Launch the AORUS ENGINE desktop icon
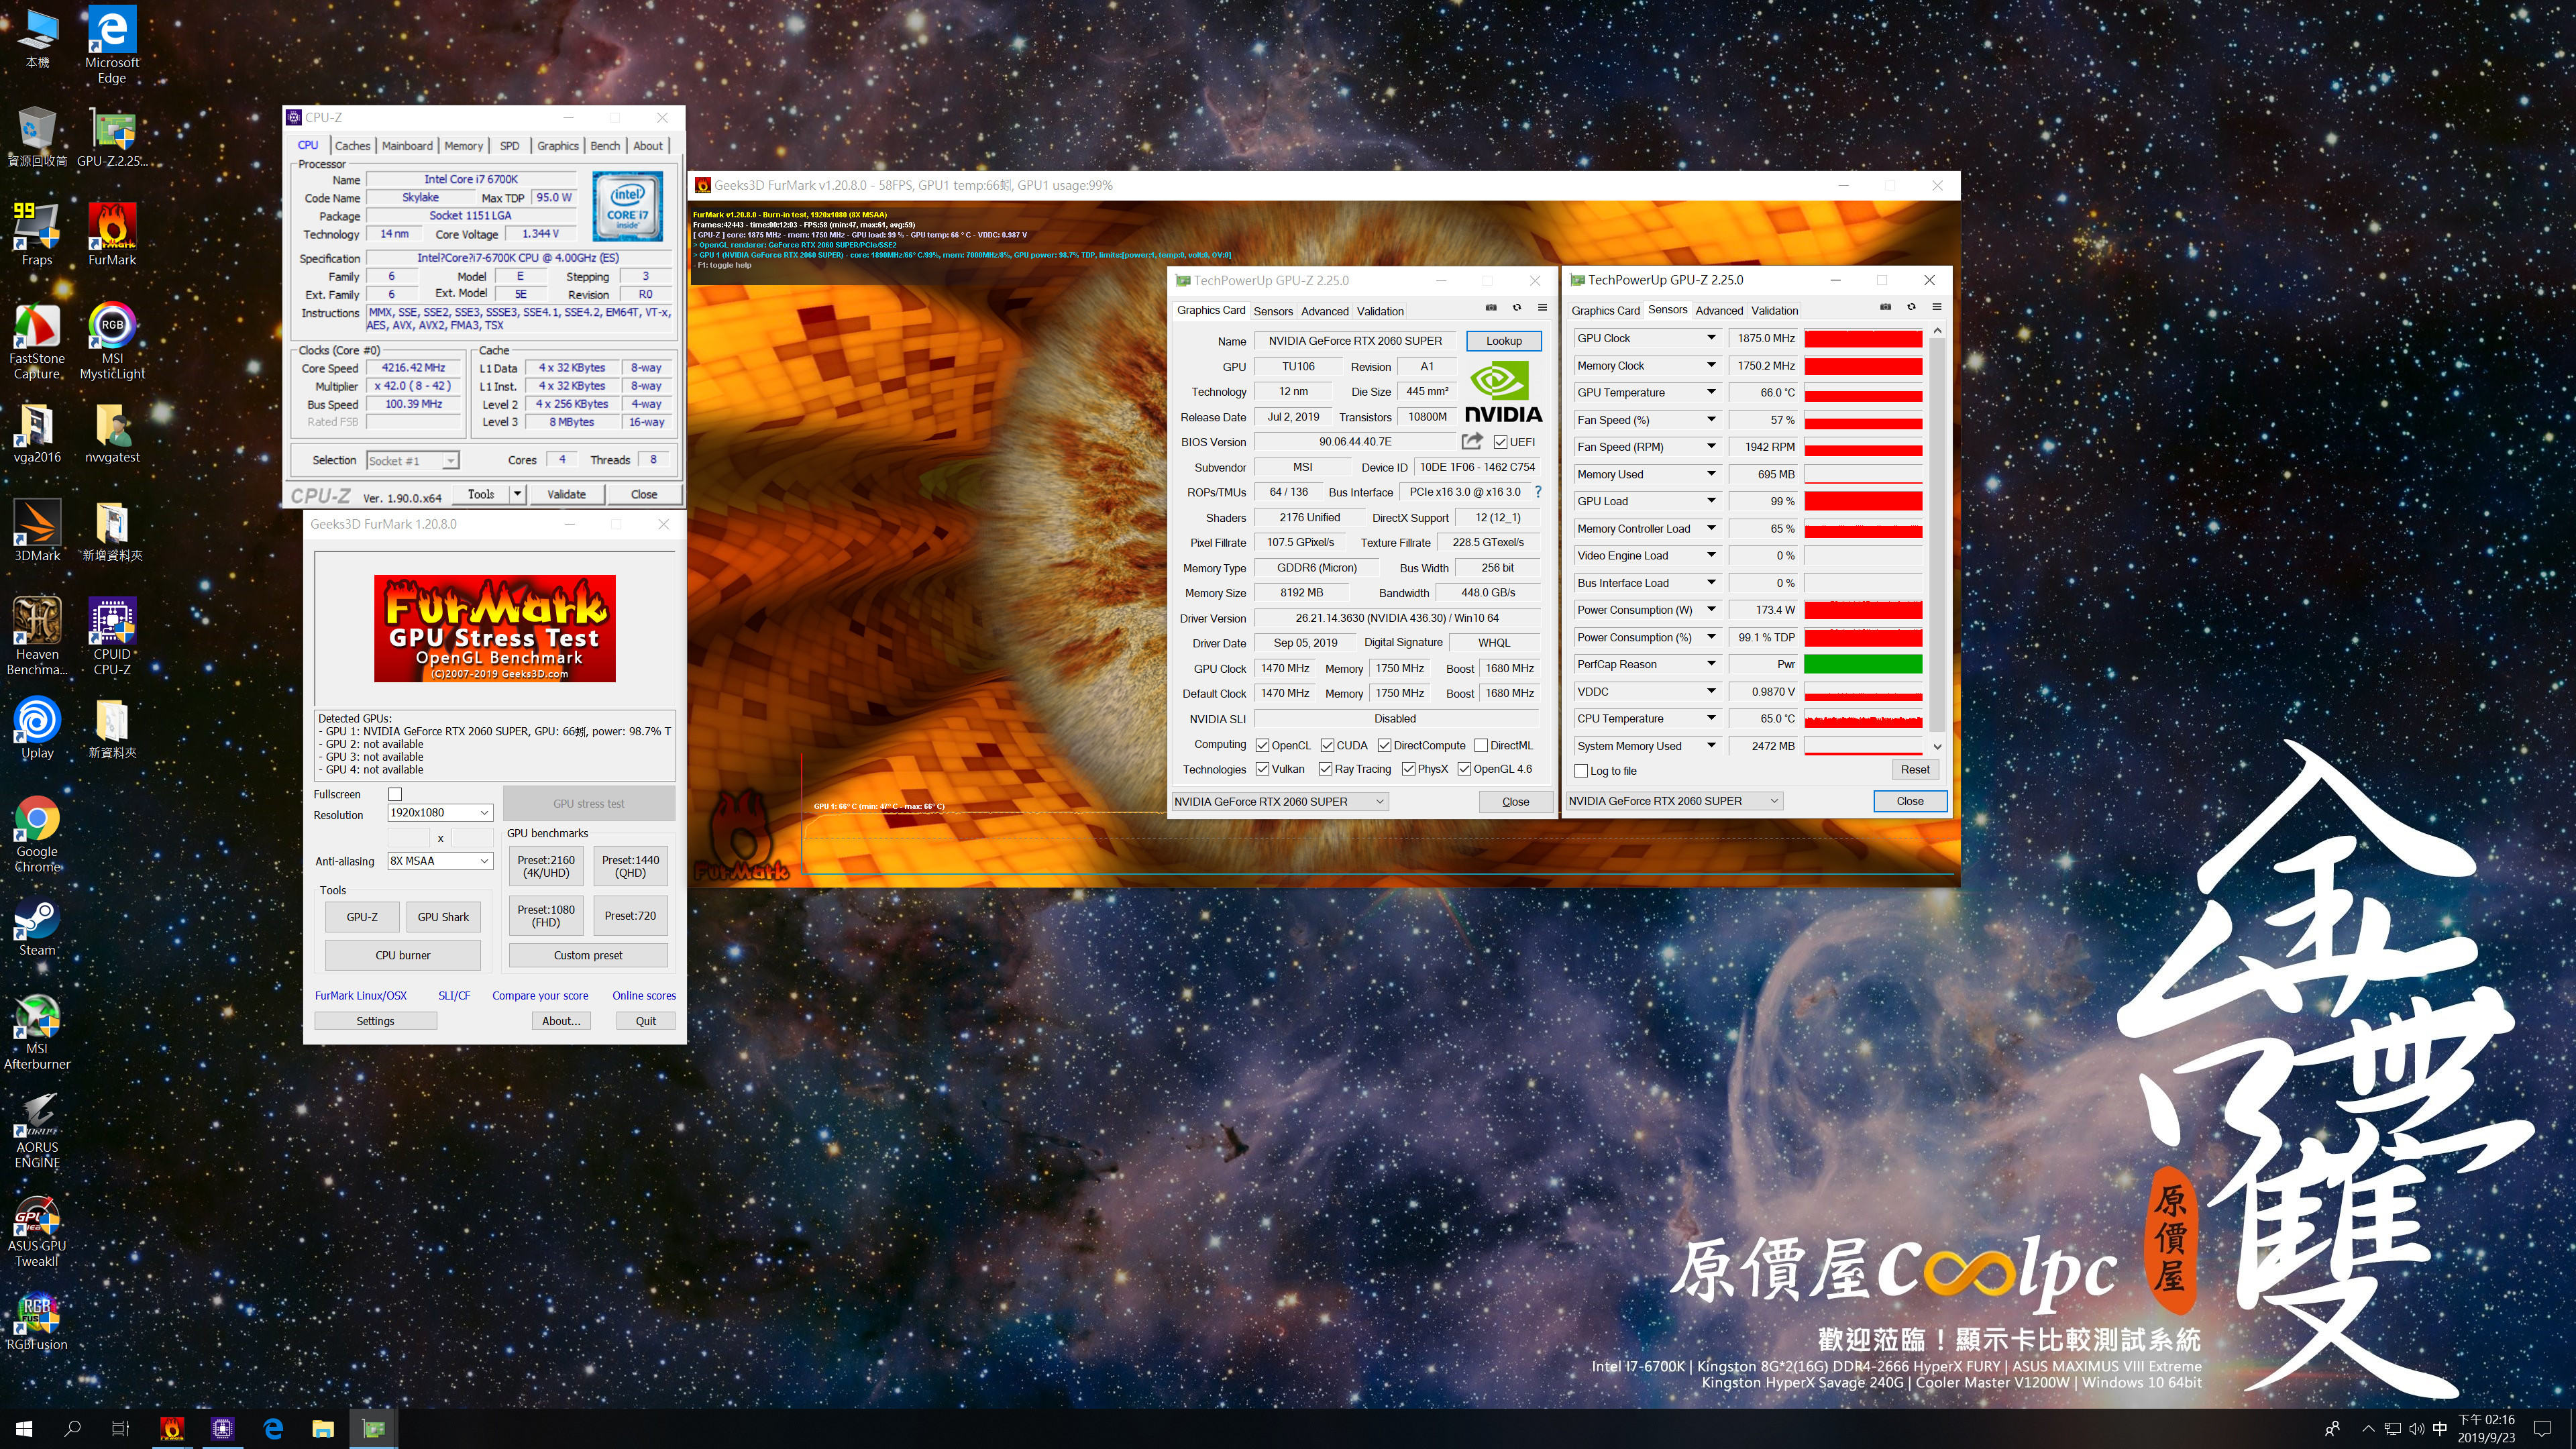The height and width of the screenshot is (1449, 2576). coord(37,1130)
